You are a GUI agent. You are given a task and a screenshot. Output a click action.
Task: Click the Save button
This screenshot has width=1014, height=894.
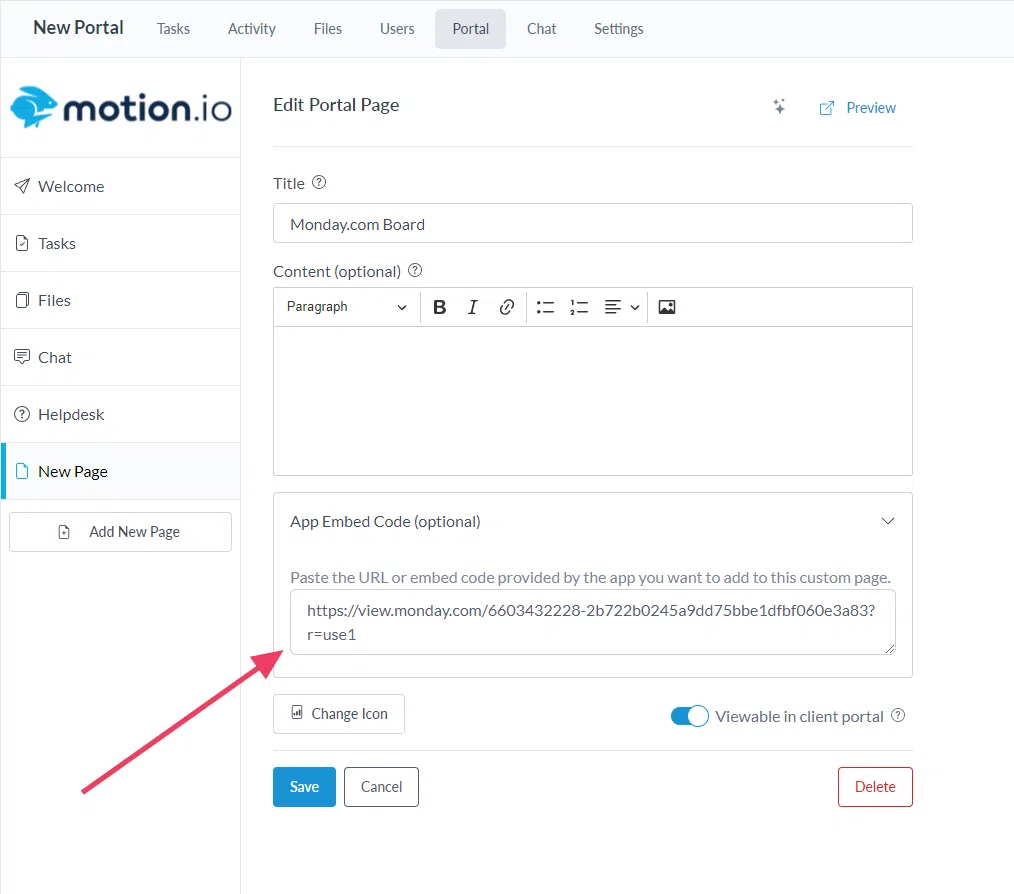pos(304,787)
